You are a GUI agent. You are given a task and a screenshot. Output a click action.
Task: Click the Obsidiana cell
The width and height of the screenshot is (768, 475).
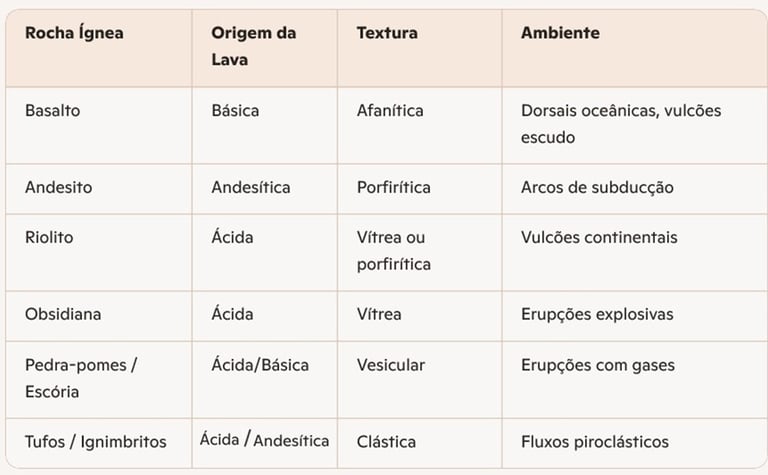pyautogui.click(x=63, y=314)
